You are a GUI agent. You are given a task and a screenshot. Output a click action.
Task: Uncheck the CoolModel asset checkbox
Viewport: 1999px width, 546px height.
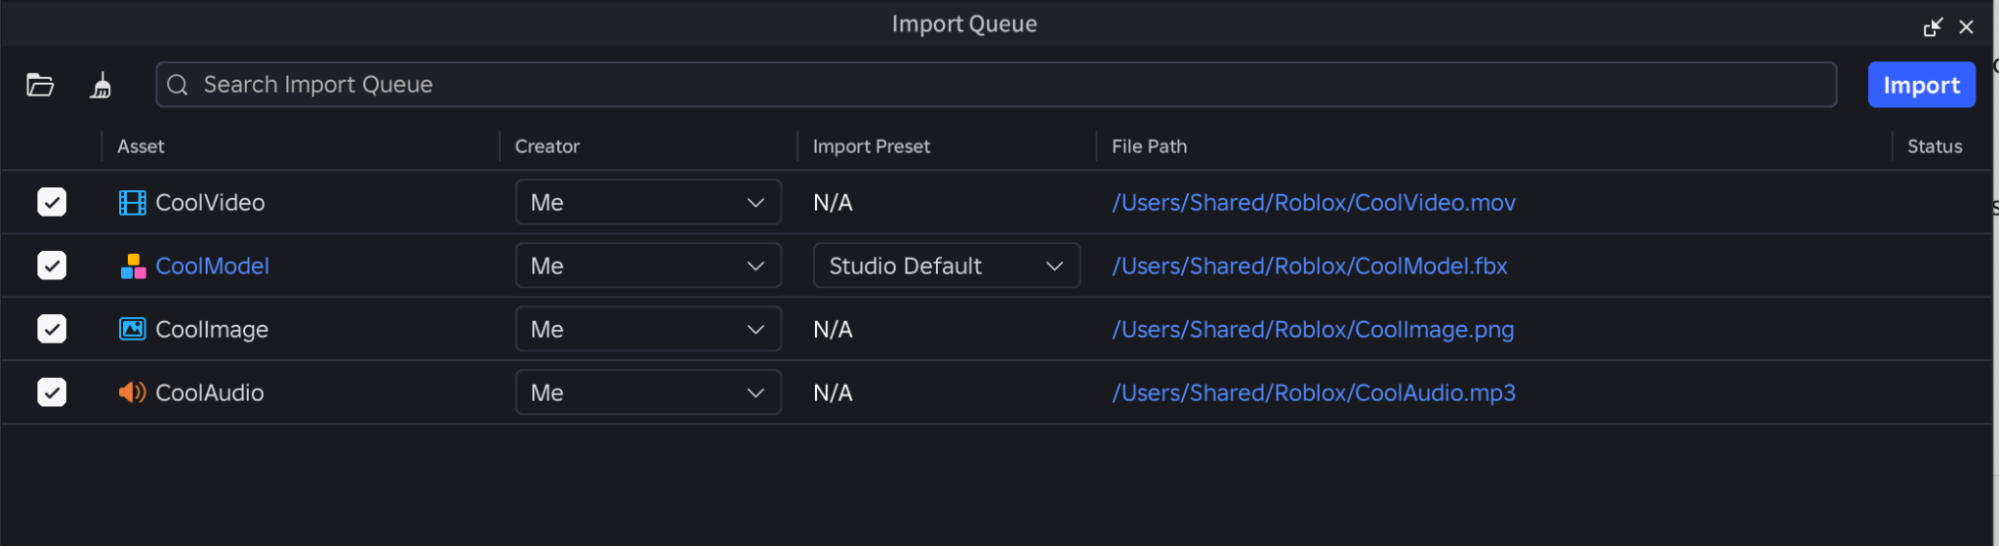coord(52,265)
